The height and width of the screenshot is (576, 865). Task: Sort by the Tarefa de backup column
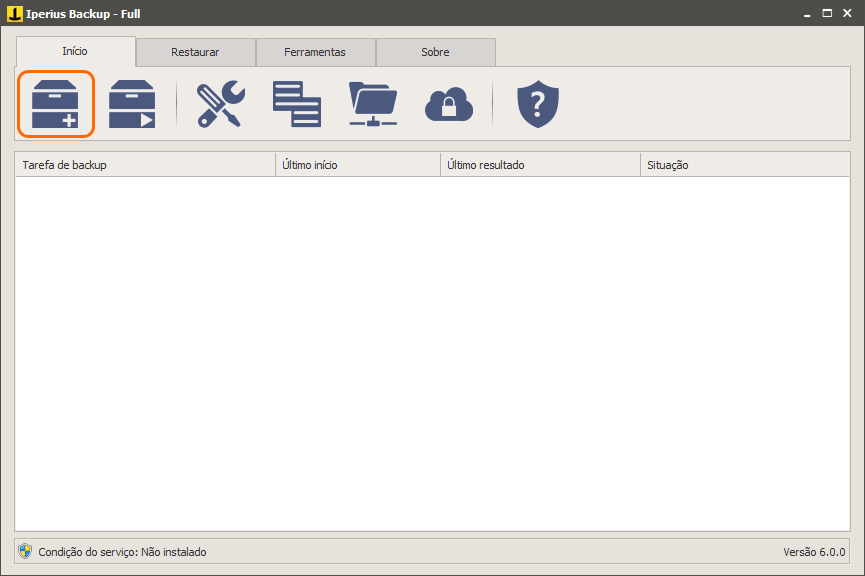click(145, 165)
